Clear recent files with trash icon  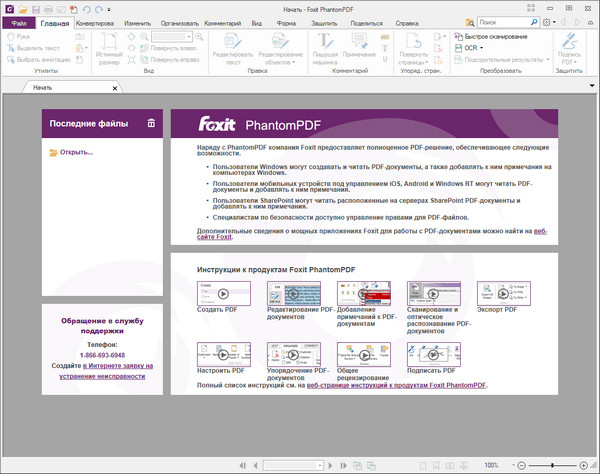(x=151, y=123)
